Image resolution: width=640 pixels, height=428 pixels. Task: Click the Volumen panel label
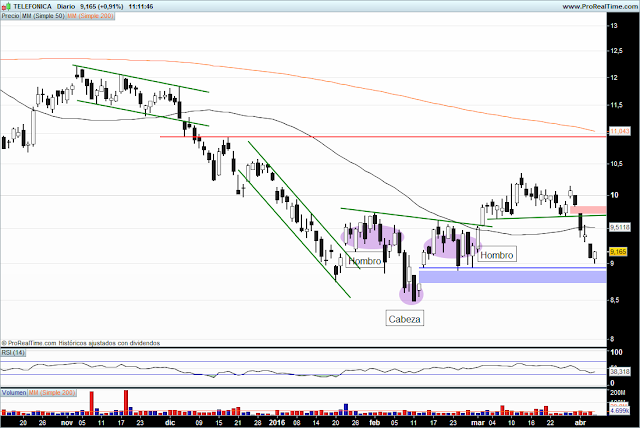14,393
